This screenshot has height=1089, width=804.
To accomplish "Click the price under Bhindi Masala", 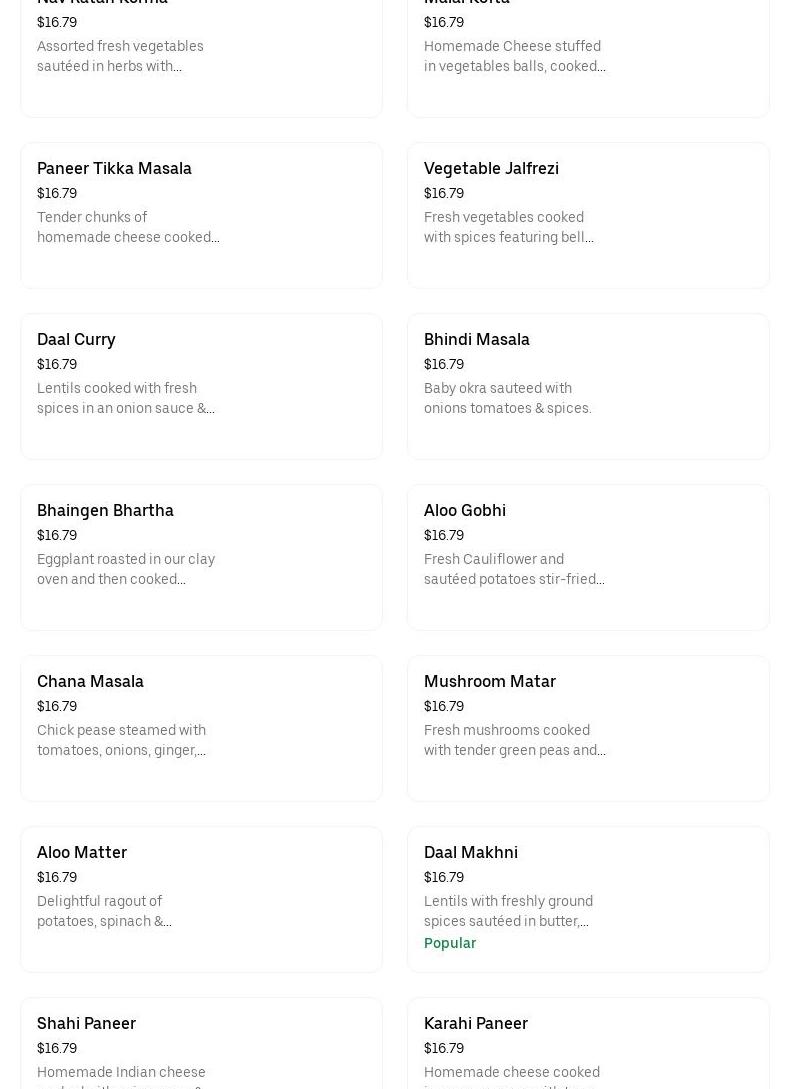I will point(443,364).
